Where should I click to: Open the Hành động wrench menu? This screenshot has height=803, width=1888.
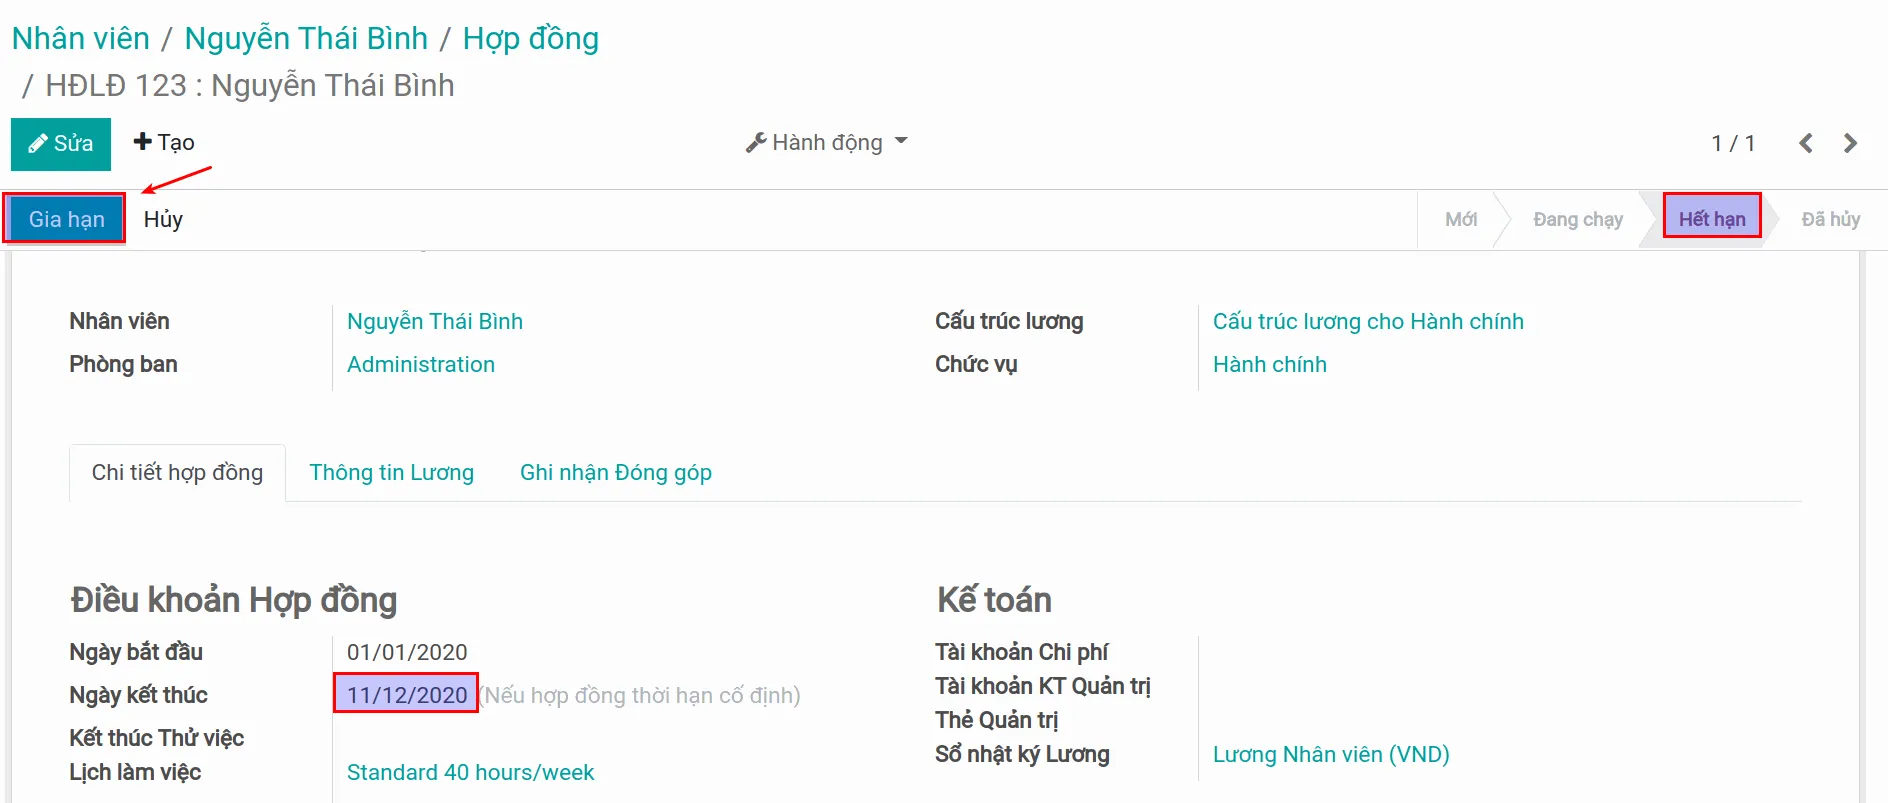(827, 143)
